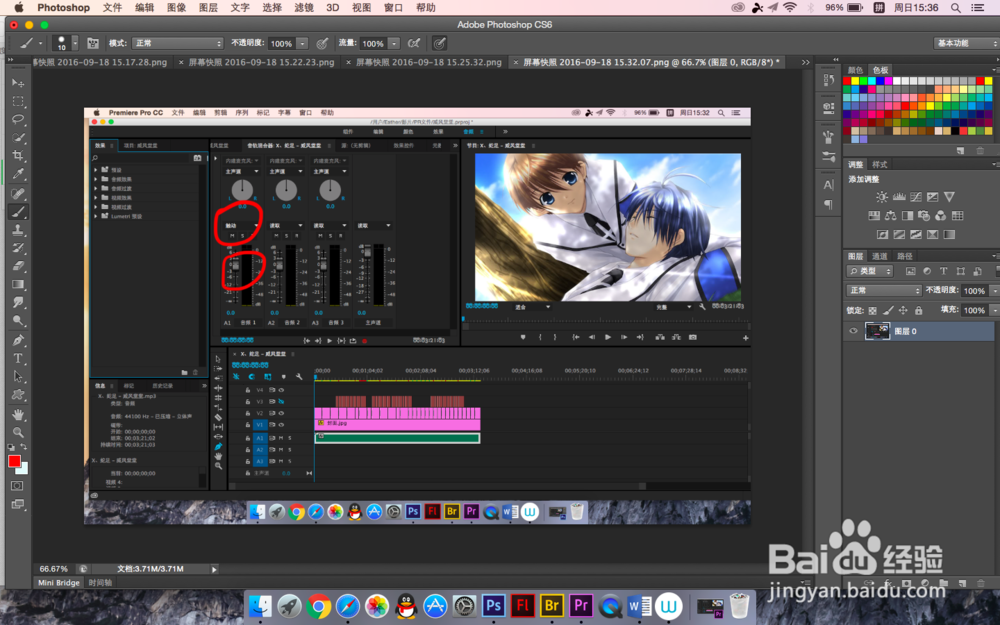Open the Character panel icon
This screenshot has height=625, width=1000.
click(828, 185)
